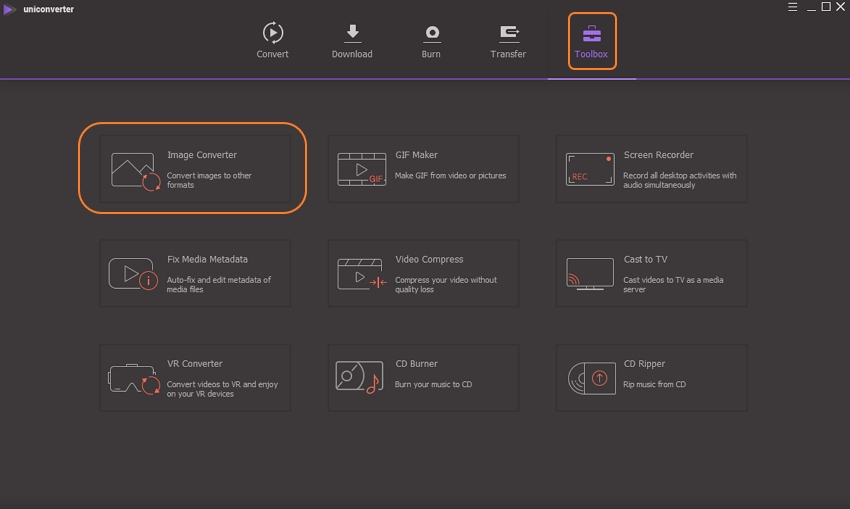Minimize the uniconverter window
The height and width of the screenshot is (509, 850).
(810, 8)
